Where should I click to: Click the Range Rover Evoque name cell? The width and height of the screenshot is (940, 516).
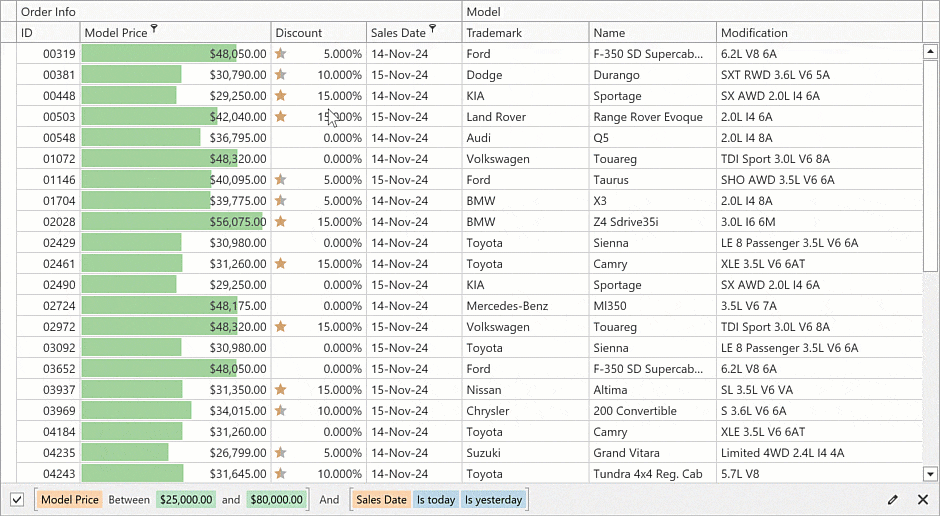tap(652, 116)
